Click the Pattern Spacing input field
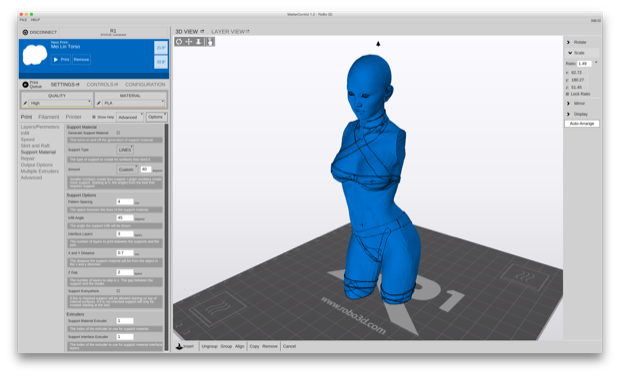The width and height of the screenshot is (620, 377). tap(125, 202)
